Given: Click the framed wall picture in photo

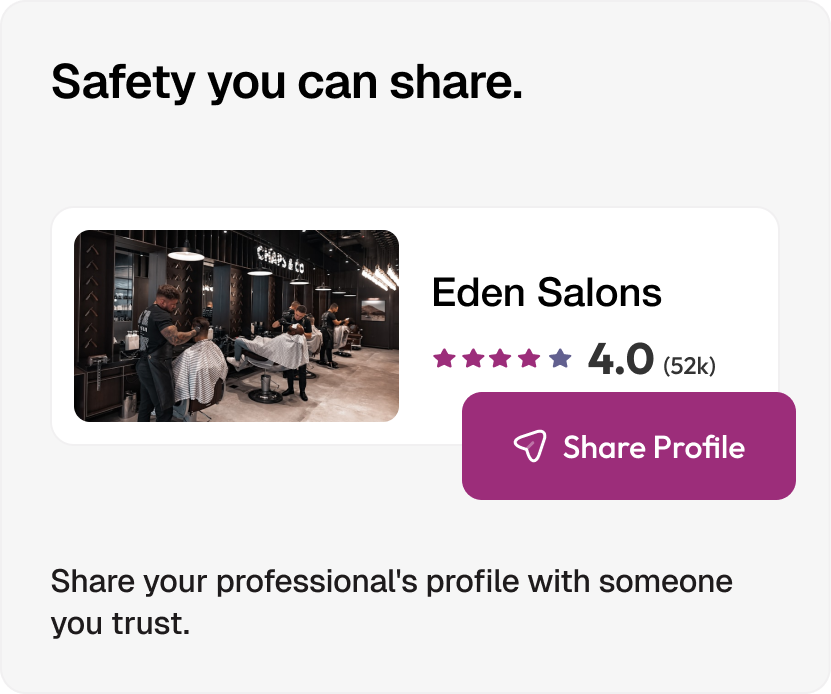Looking at the screenshot, I should pos(374,310).
